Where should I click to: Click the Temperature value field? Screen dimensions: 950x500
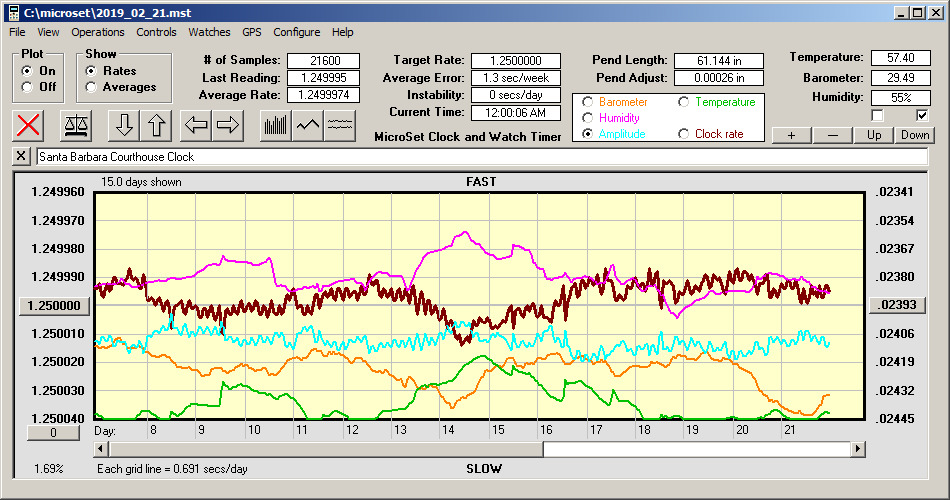900,58
